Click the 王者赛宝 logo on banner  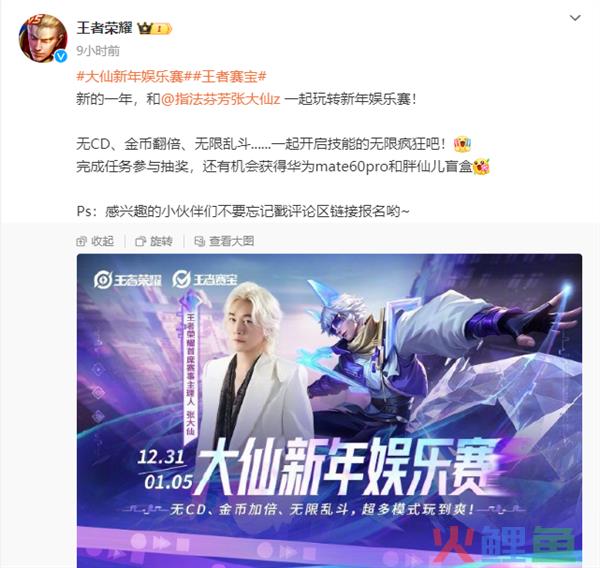coord(205,279)
